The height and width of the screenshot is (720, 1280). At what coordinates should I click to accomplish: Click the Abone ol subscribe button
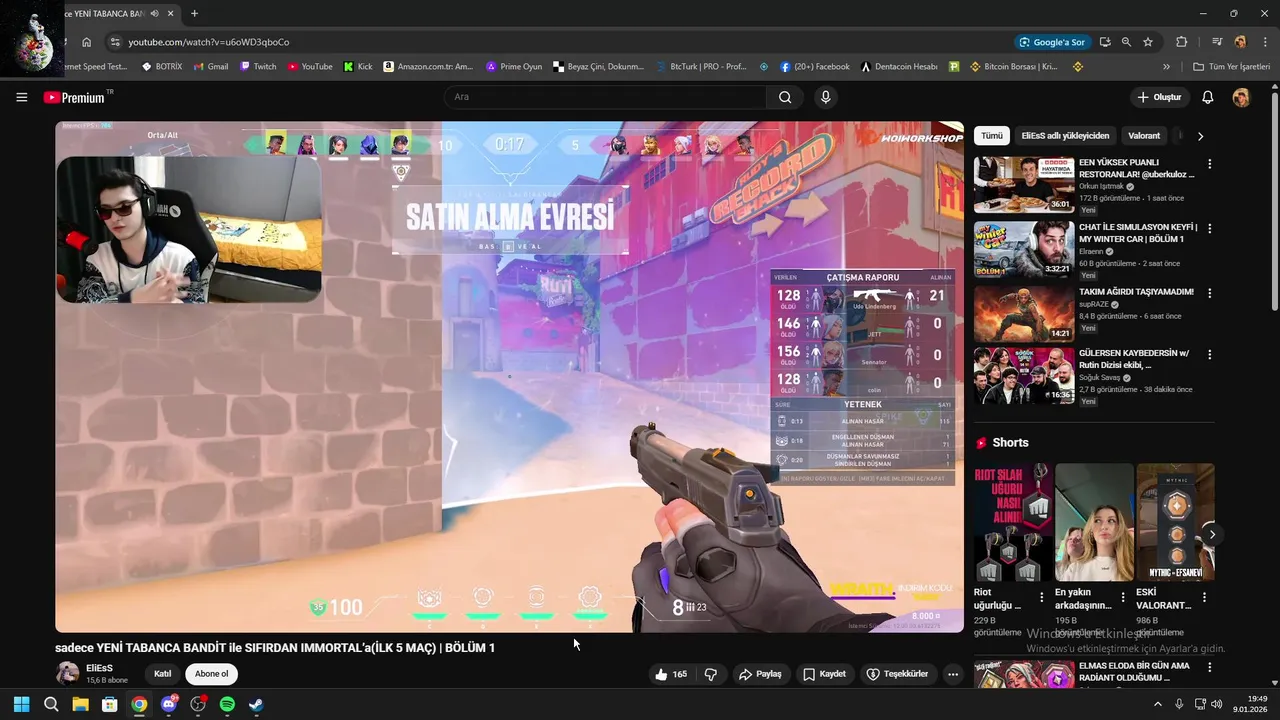(x=212, y=674)
